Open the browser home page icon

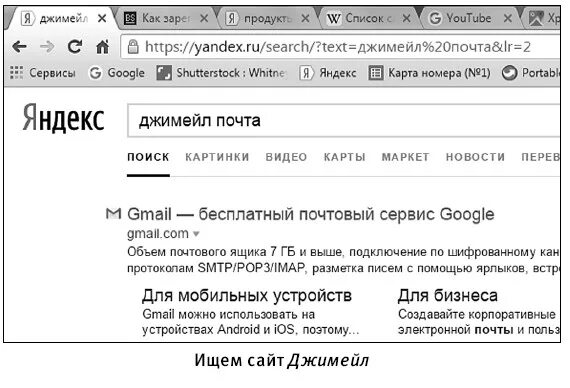tap(103, 47)
